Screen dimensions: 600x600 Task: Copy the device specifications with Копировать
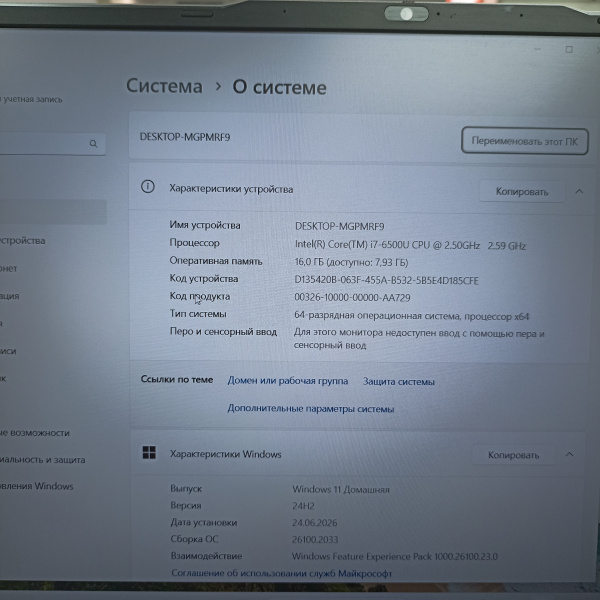click(x=522, y=191)
